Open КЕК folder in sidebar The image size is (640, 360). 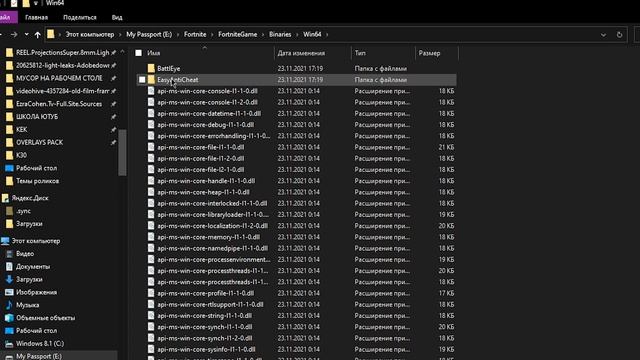[x=21, y=129]
